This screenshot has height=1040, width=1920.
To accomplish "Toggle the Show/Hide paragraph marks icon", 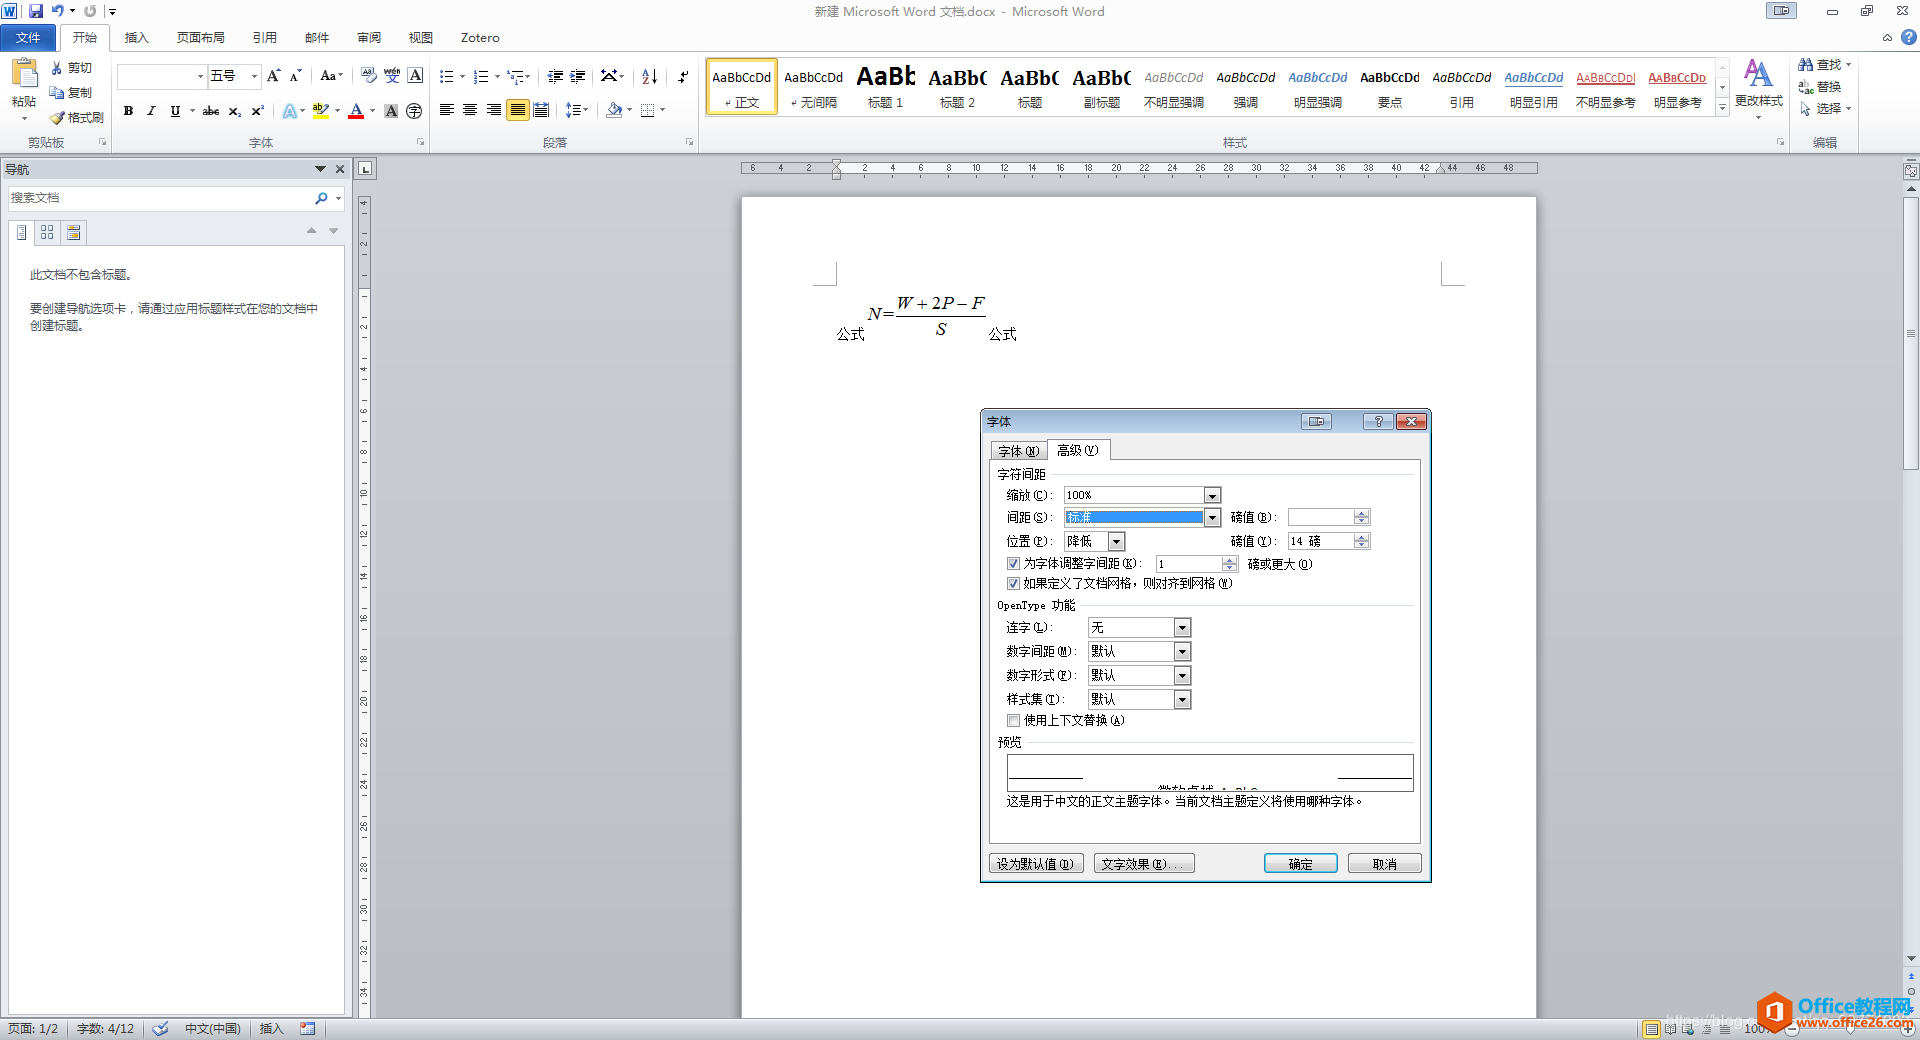I will pyautogui.click(x=683, y=76).
